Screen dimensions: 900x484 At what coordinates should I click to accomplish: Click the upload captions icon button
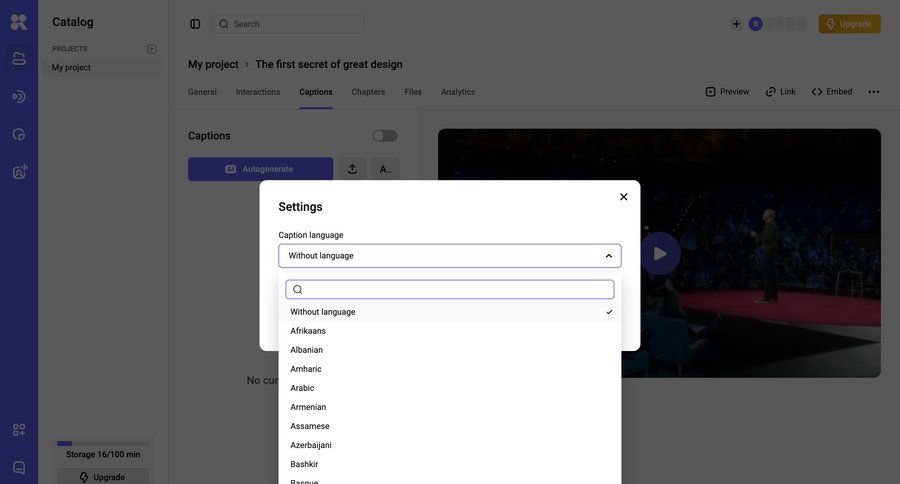[352, 169]
